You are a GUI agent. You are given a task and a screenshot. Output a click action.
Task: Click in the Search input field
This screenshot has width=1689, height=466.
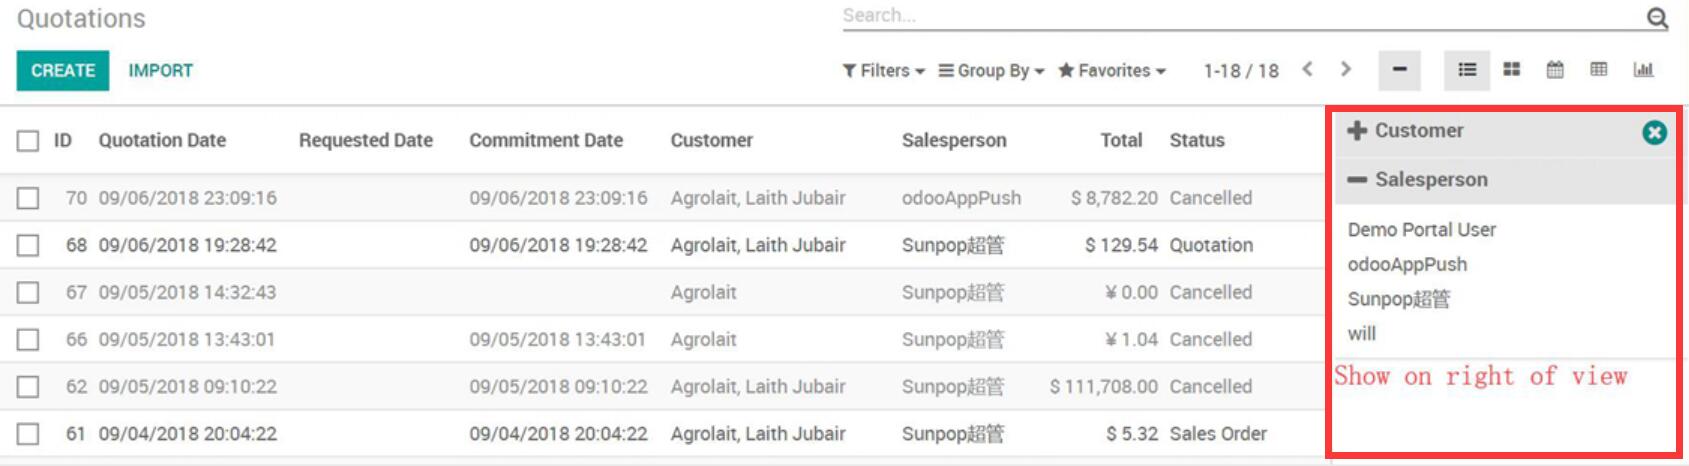1240,16
